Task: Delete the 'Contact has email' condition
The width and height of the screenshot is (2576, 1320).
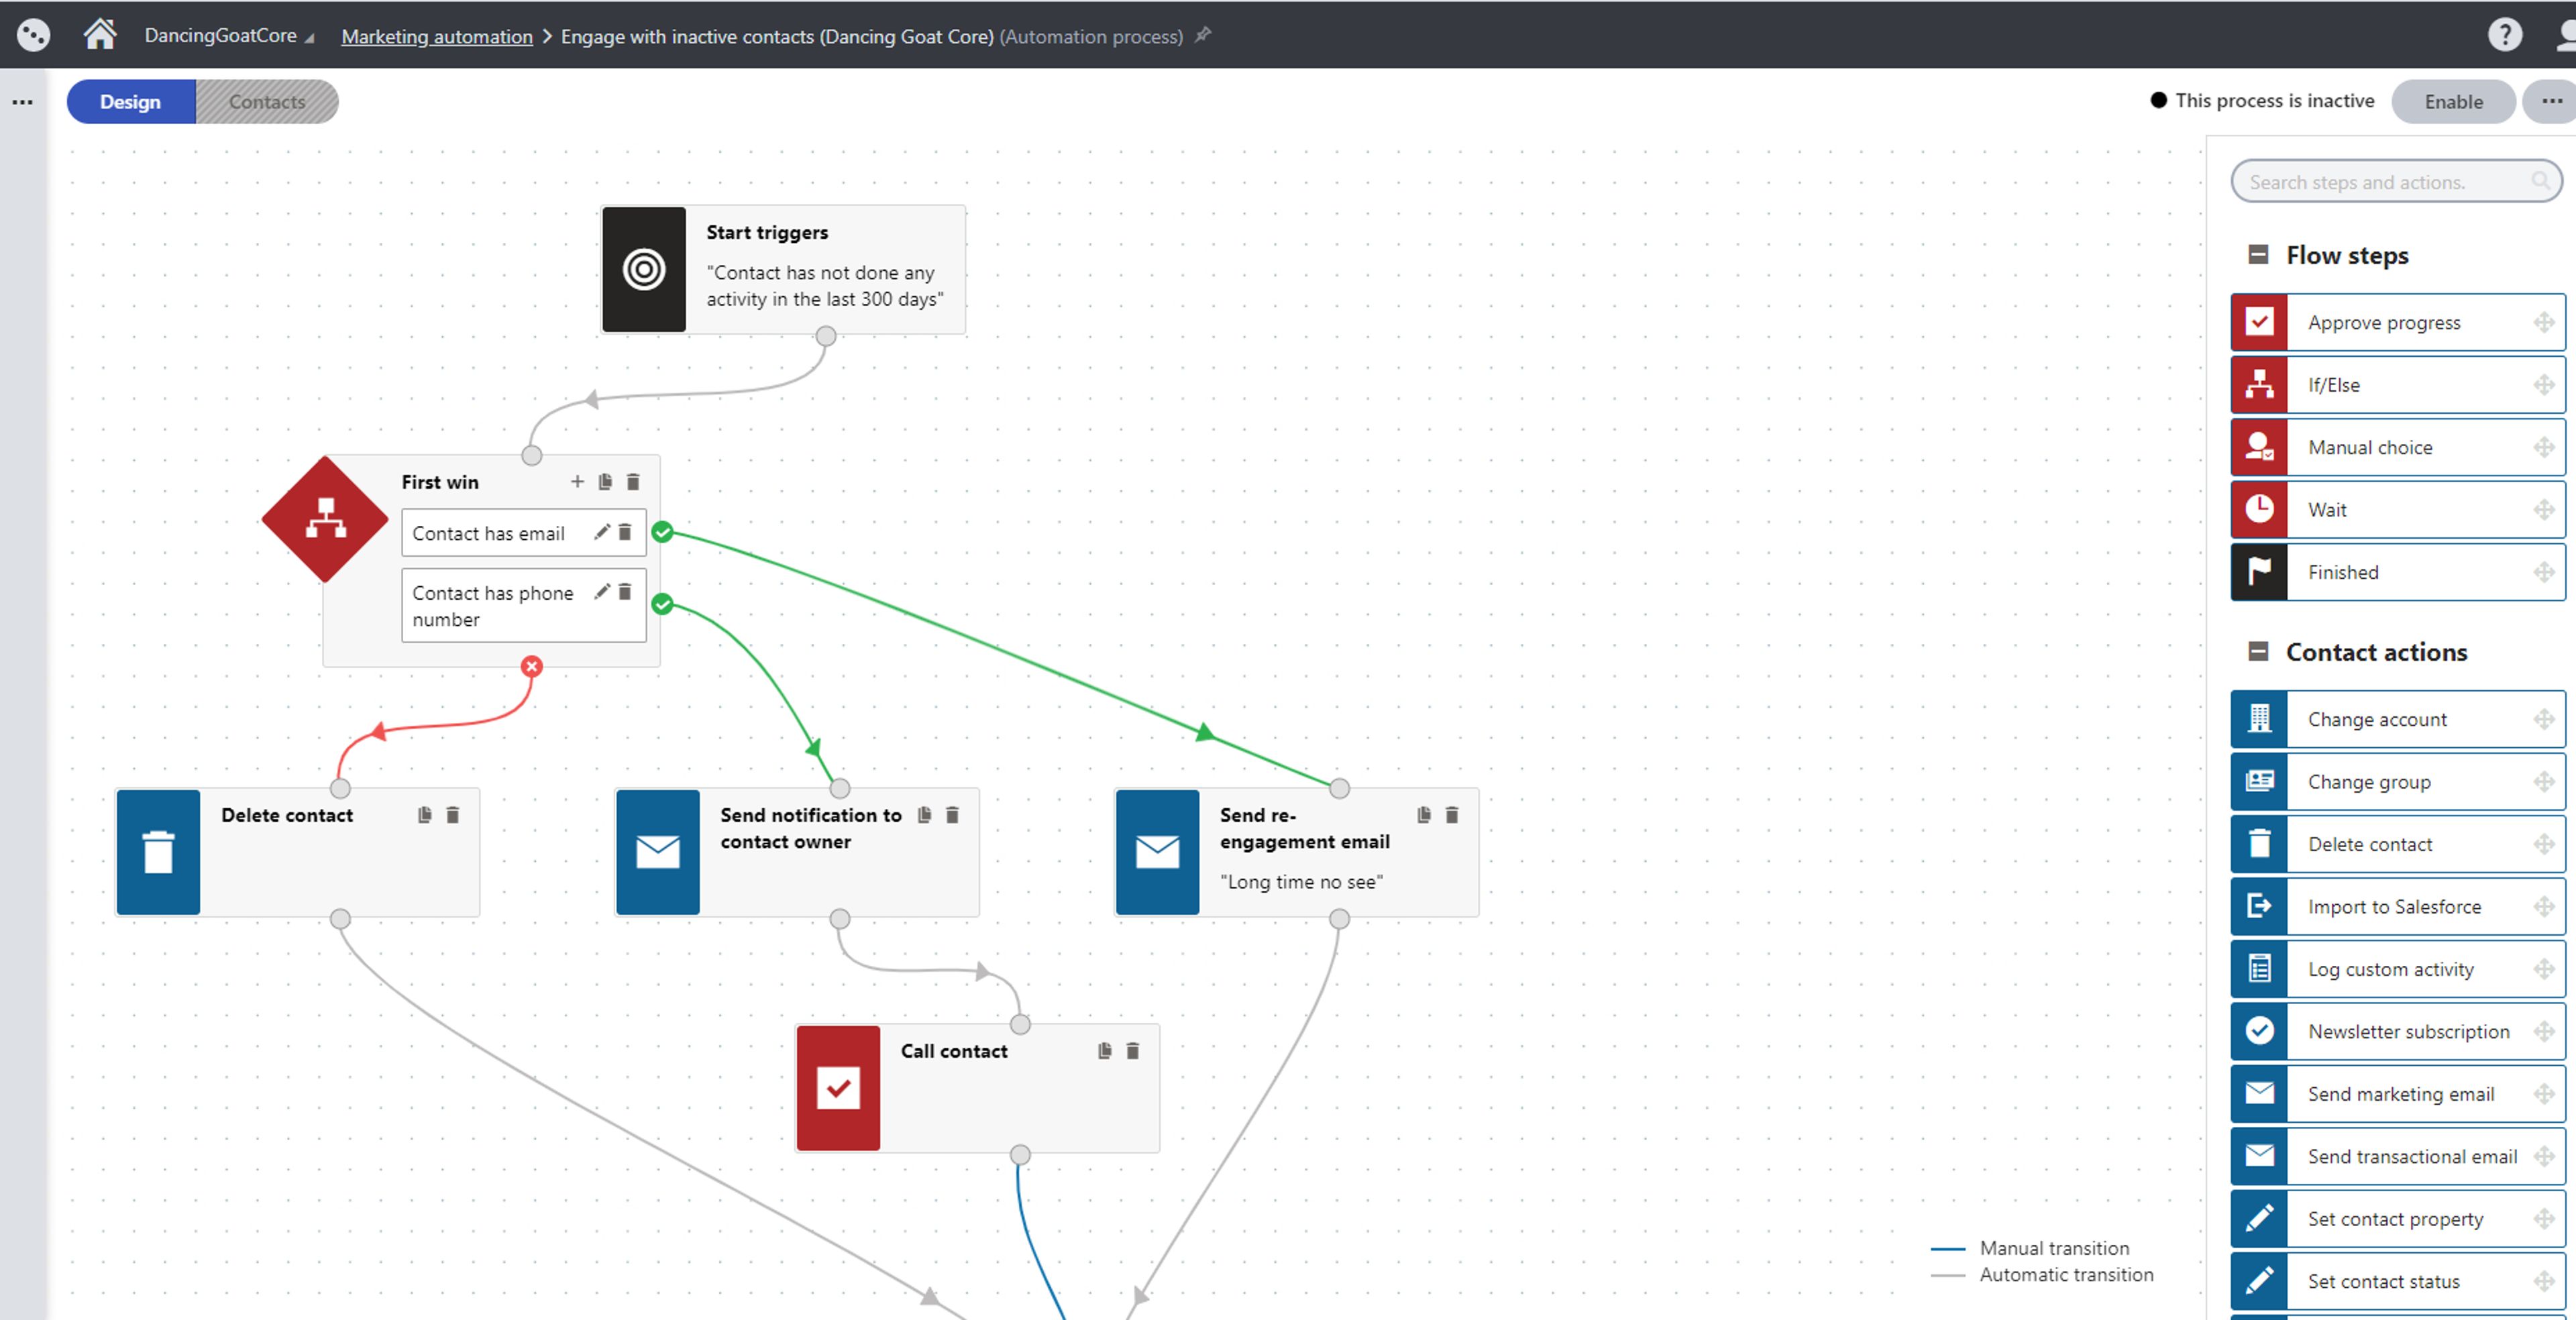Action: pos(625,532)
